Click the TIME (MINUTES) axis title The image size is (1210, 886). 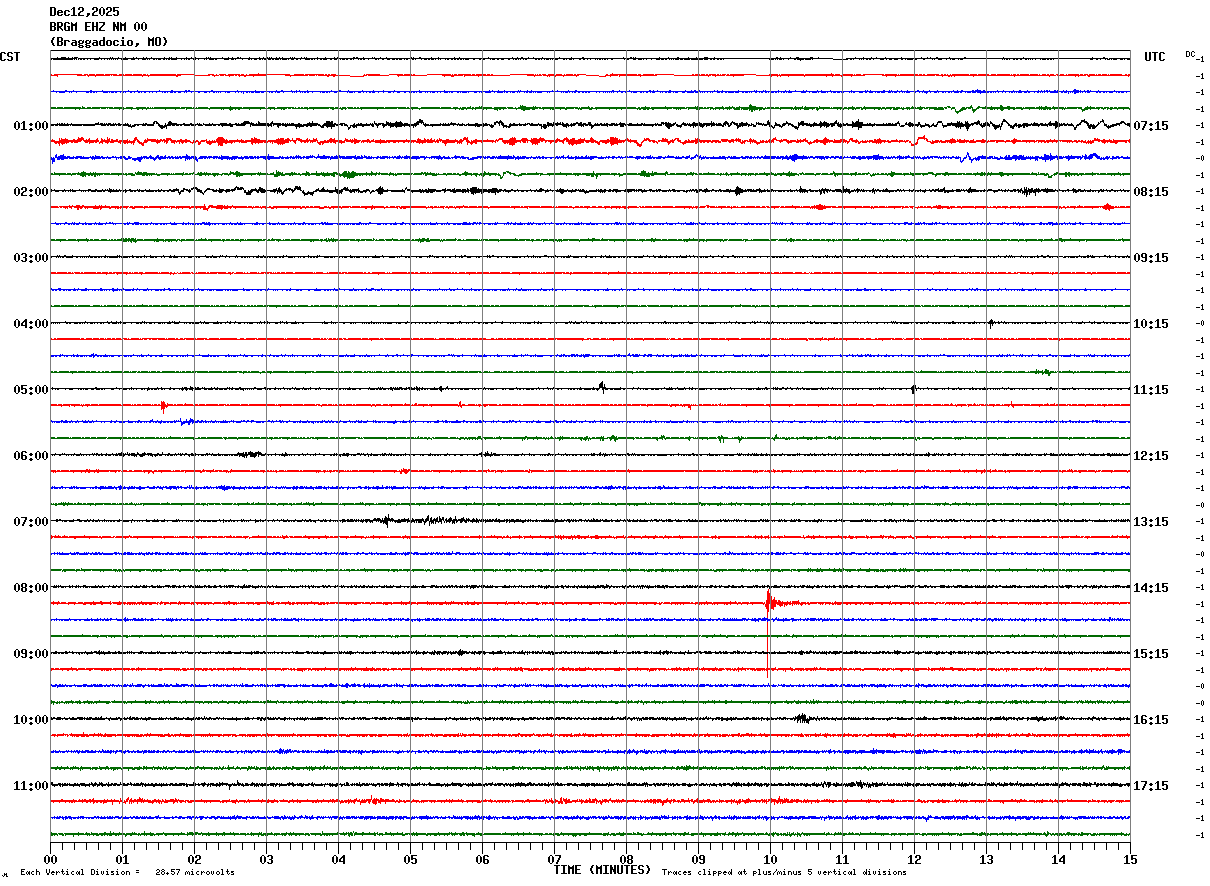click(603, 870)
